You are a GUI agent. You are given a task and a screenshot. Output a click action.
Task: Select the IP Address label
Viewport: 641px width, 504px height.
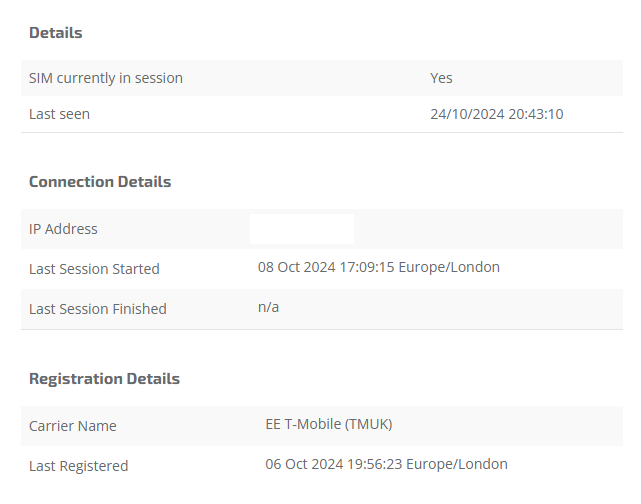pos(63,229)
